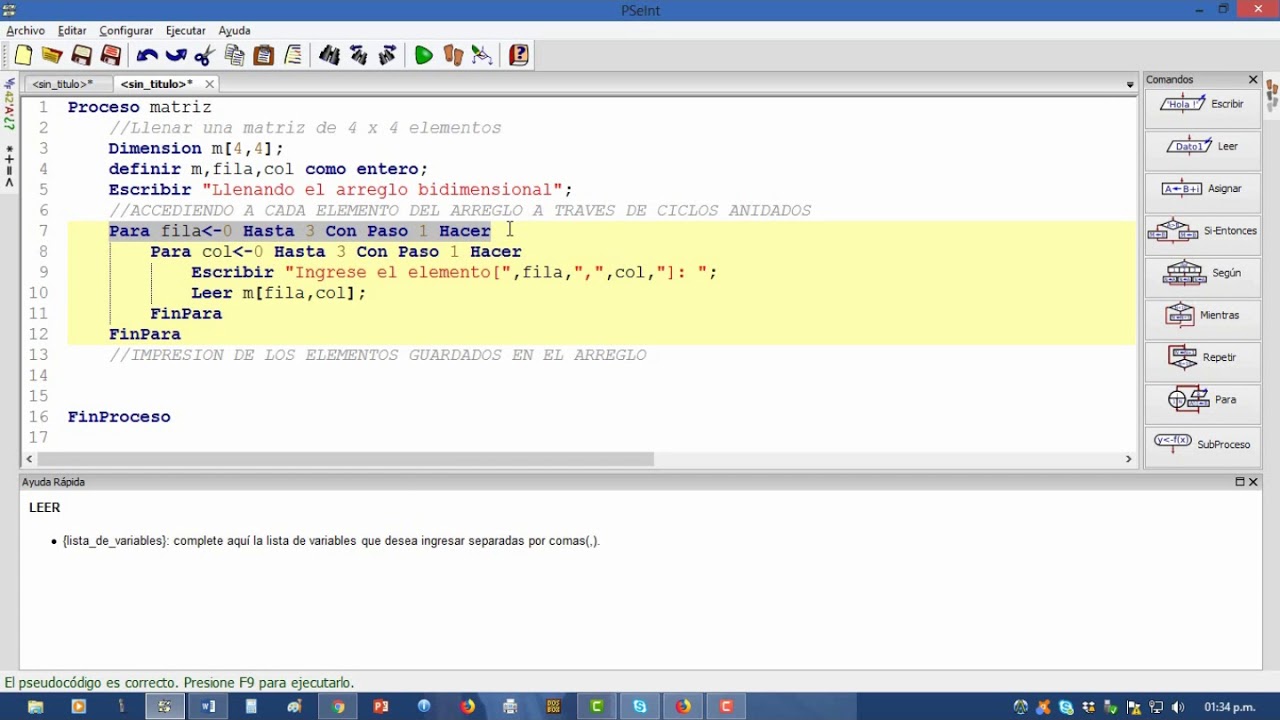Close the Ayuda Rápida panel
1280x720 pixels.
pyautogui.click(x=1253, y=482)
